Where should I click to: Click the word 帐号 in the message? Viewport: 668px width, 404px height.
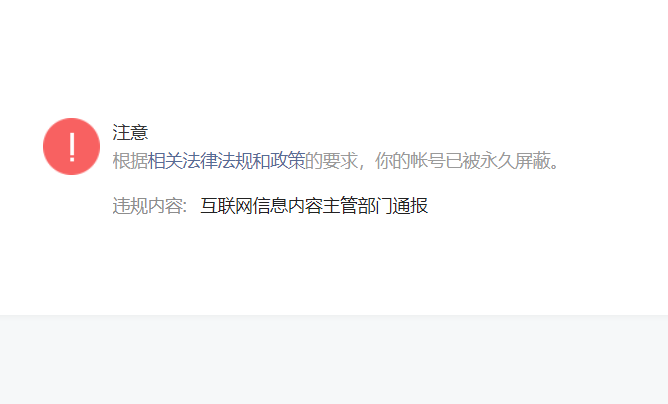427,161
